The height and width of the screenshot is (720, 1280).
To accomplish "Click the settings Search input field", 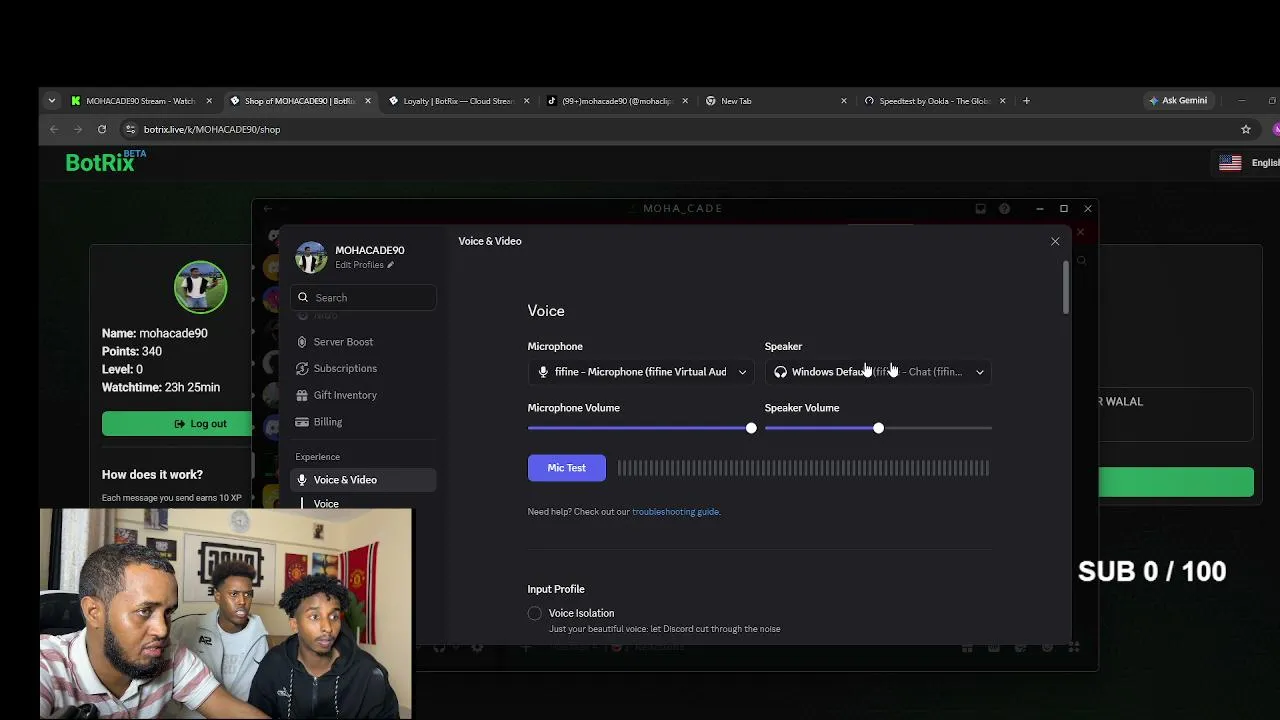I will point(363,297).
